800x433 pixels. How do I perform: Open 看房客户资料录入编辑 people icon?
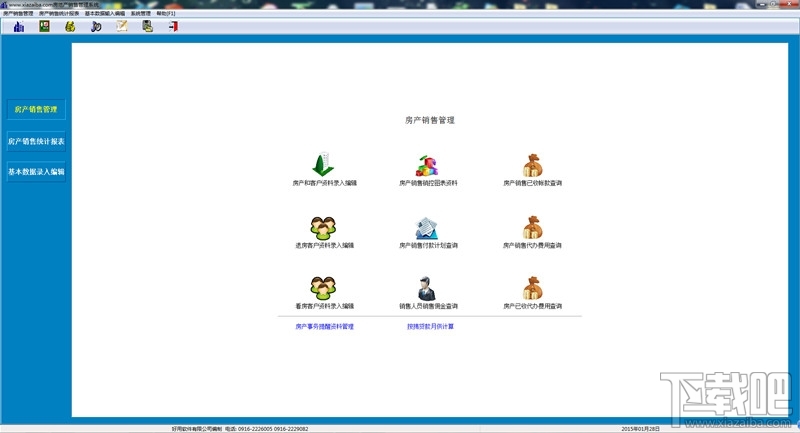click(323, 288)
